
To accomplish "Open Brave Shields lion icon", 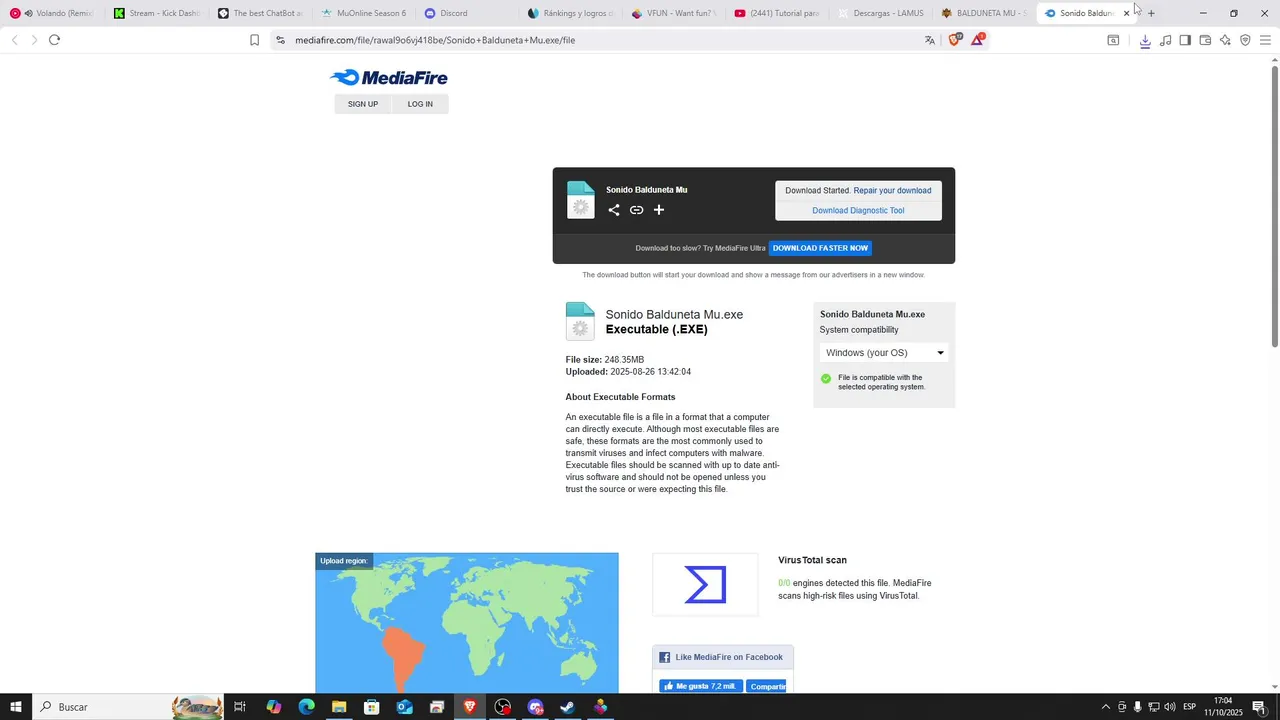I will tap(954, 40).
